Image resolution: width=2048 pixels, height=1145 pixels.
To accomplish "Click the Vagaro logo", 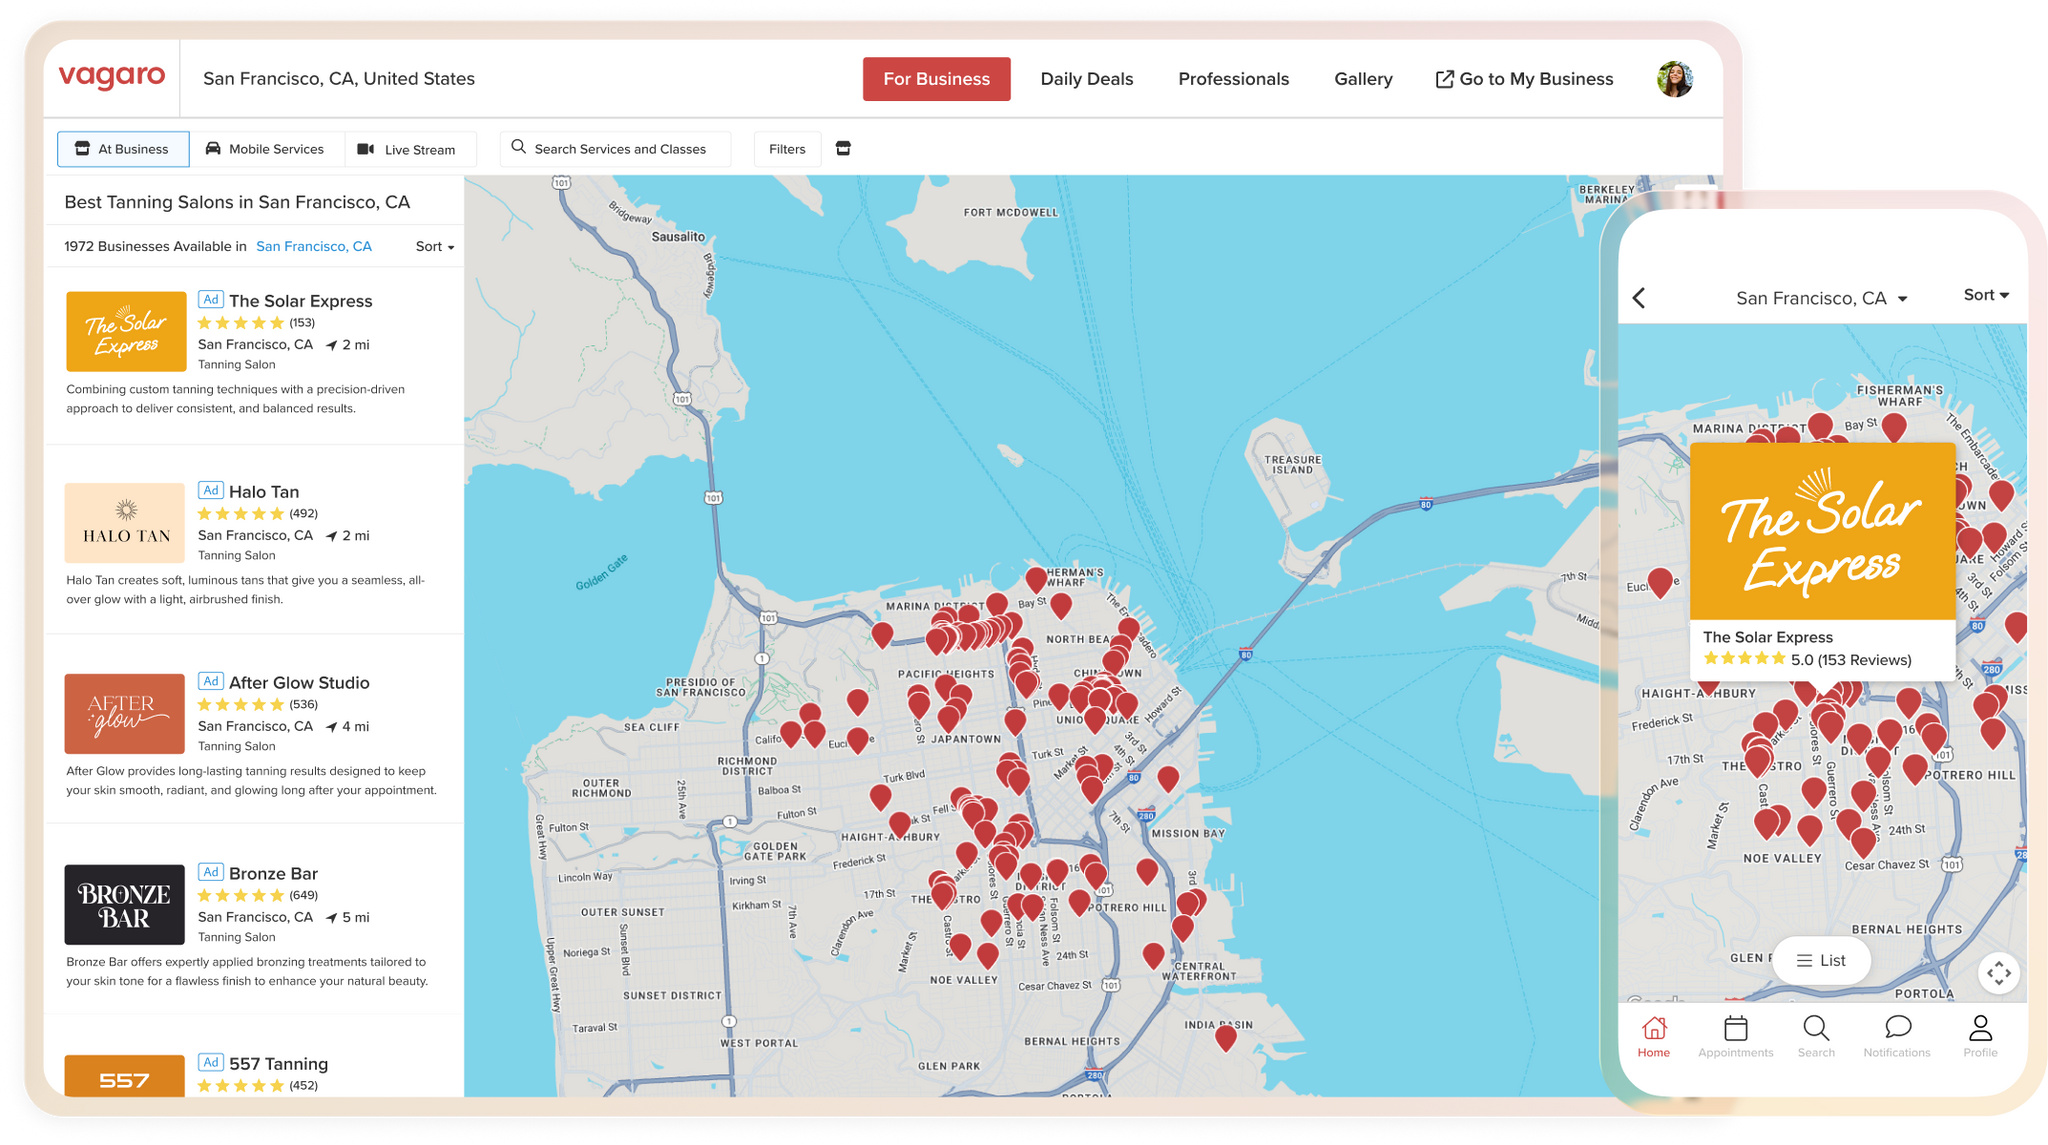I will (112, 77).
